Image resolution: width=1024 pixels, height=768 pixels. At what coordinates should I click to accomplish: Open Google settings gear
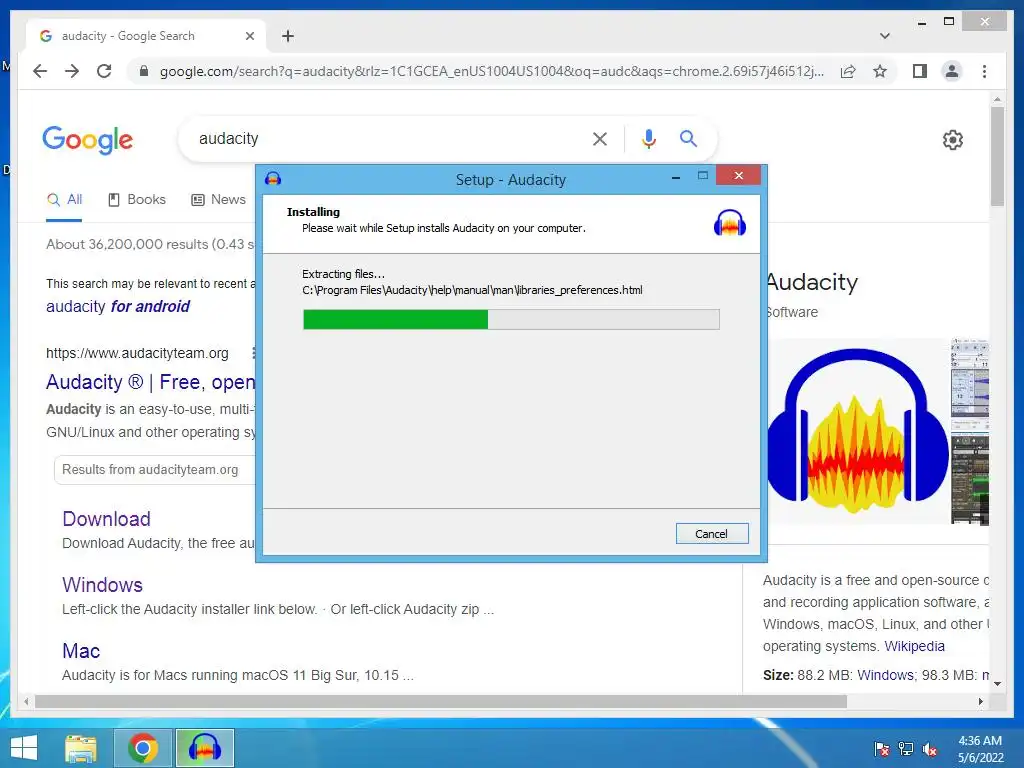pyautogui.click(x=953, y=140)
